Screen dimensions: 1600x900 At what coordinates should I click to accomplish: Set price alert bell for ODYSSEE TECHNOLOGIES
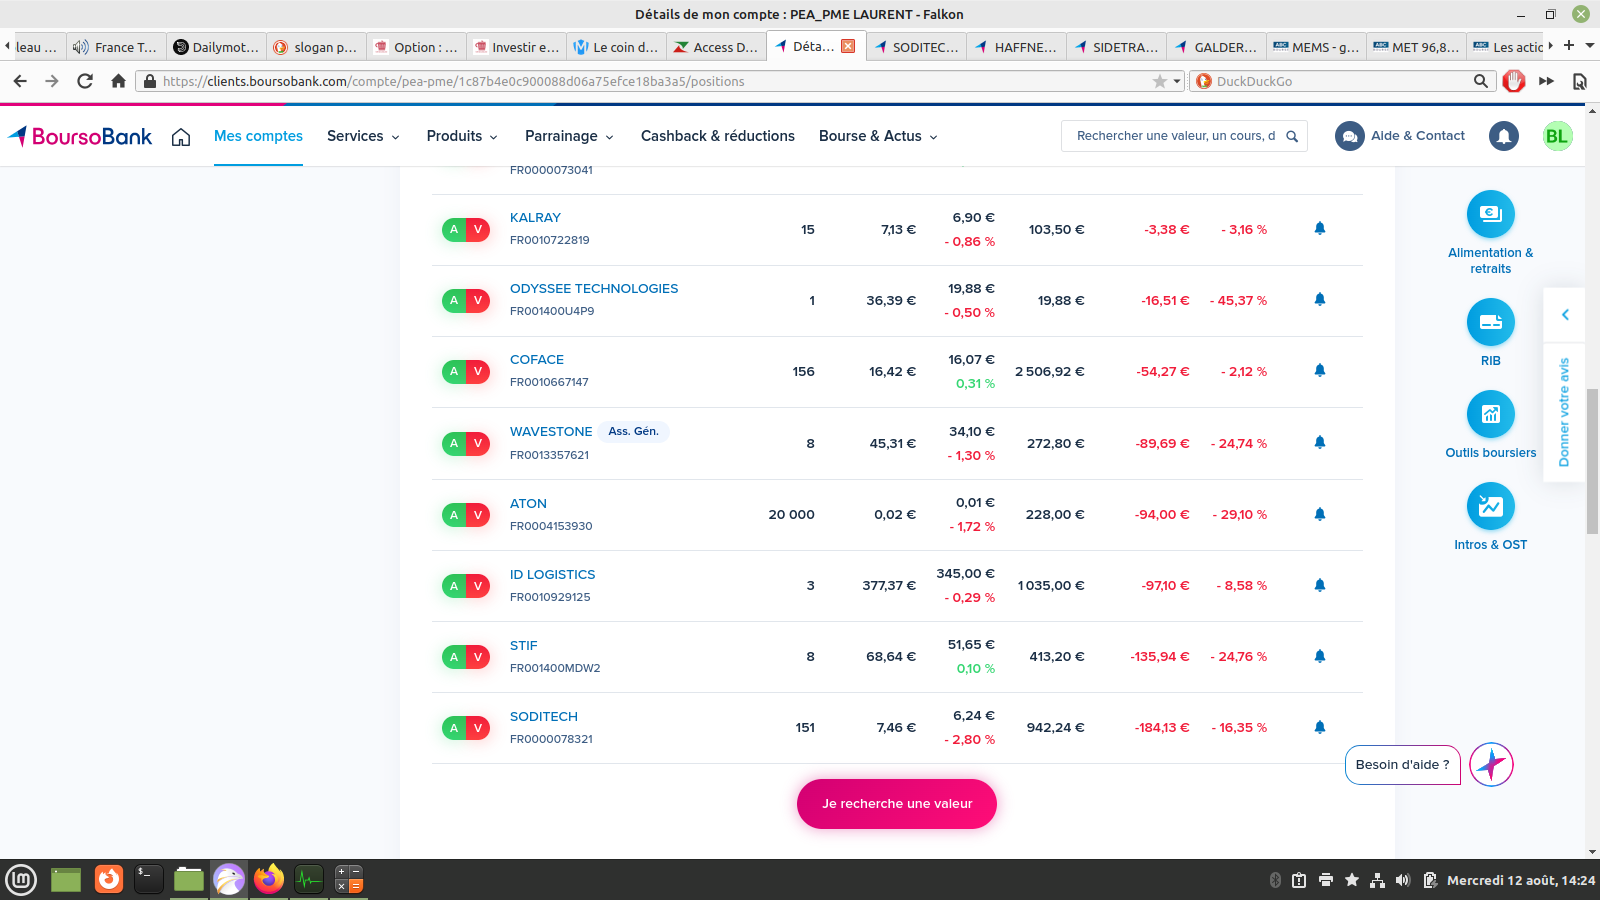(x=1319, y=299)
